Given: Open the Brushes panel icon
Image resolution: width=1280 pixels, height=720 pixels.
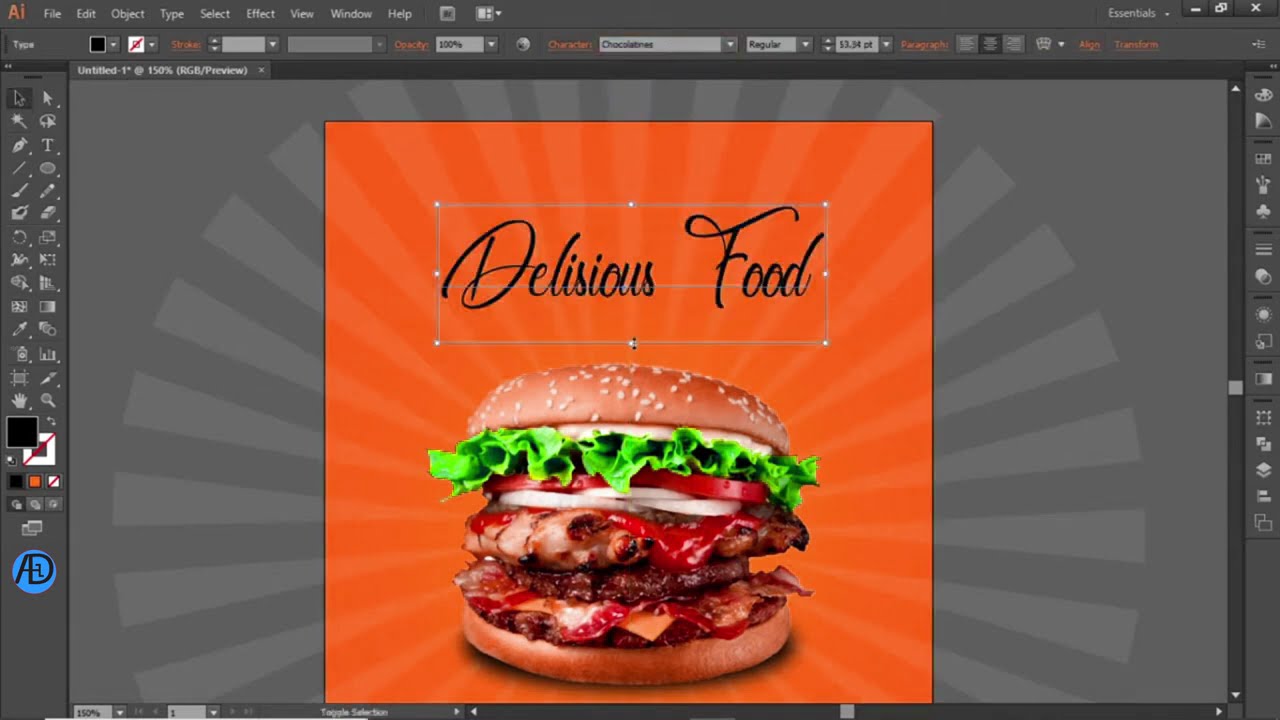Looking at the screenshot, I should click(1264, 185).
